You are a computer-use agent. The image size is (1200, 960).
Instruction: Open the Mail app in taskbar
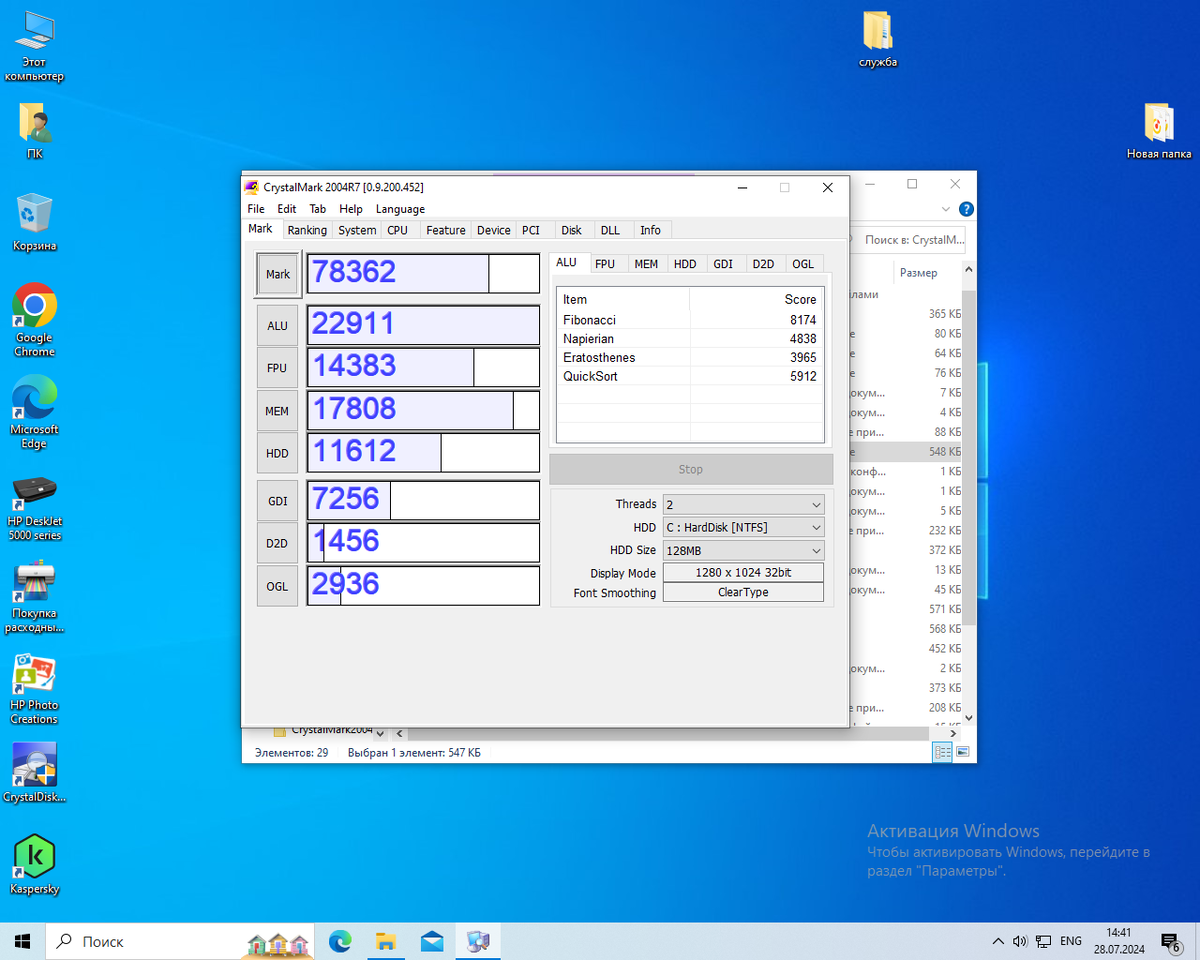[x=432, y=941]
